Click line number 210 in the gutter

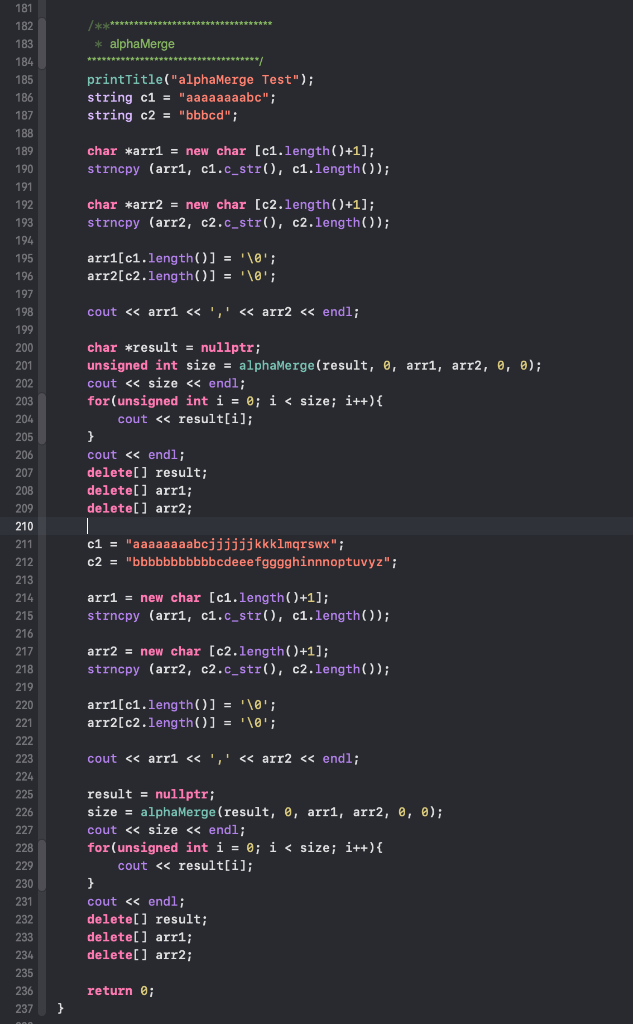click(x=24, y=526)
